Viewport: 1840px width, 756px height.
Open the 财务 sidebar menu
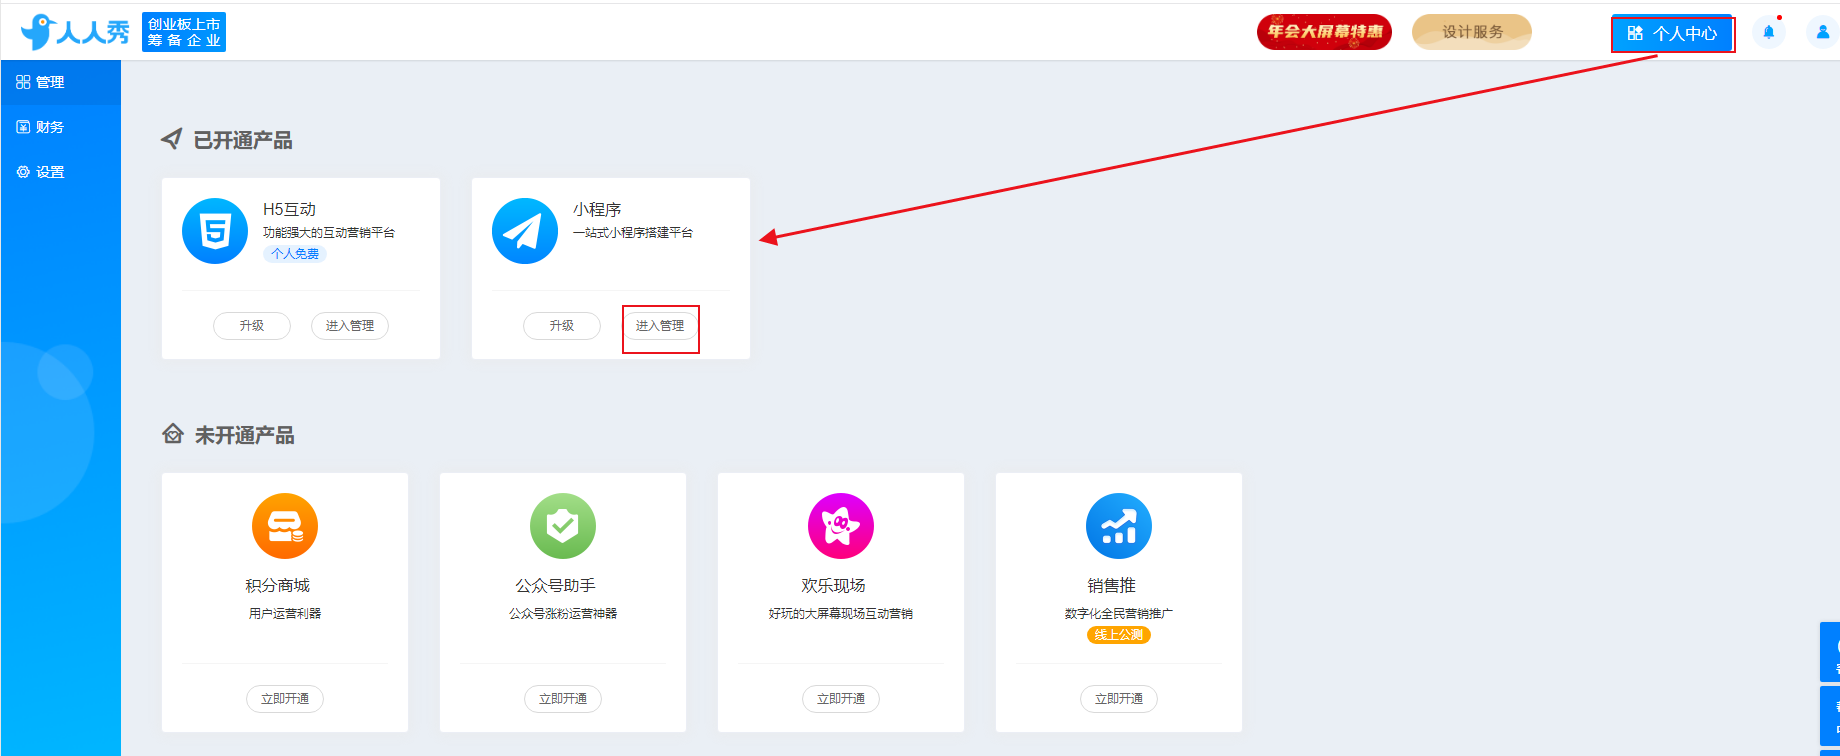click(x=60, y=127)
